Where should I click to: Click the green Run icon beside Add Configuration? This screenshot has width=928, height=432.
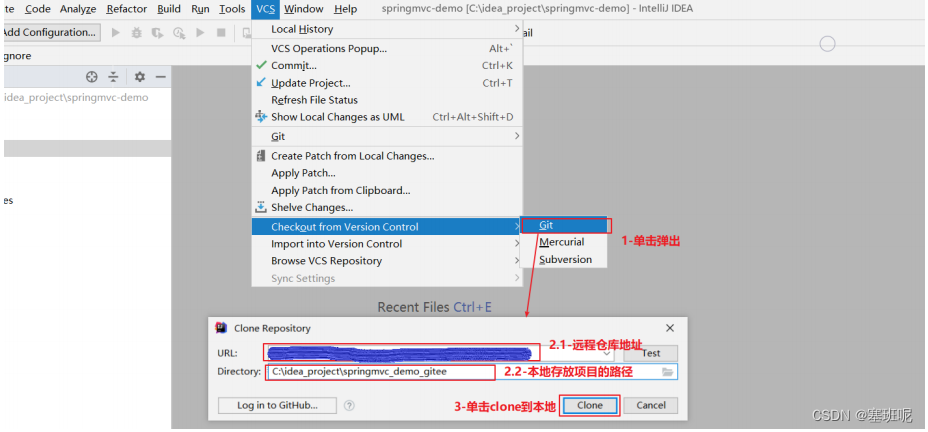pyautogui.click(x=116, y=33)
